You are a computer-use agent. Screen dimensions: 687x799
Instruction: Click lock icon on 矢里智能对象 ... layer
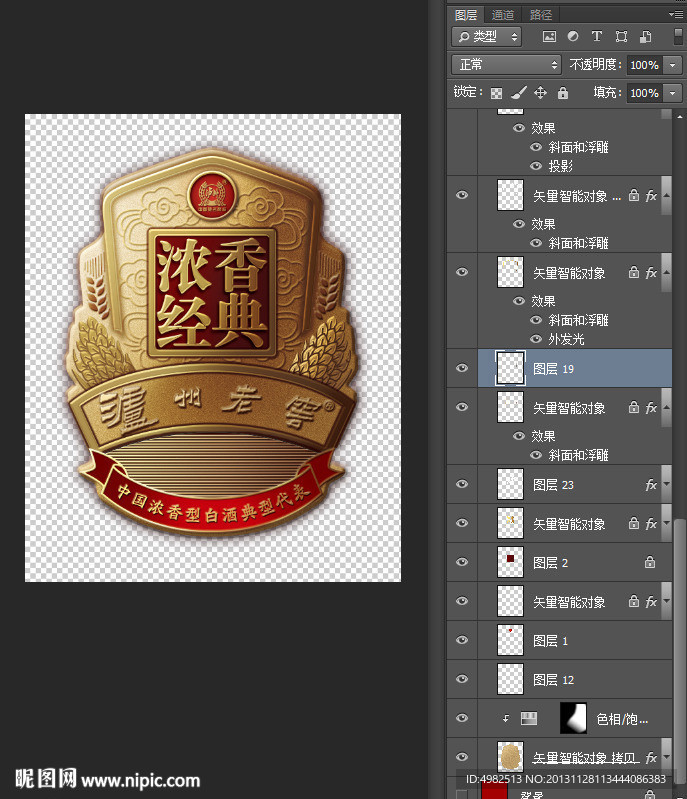tap(633, 195)
